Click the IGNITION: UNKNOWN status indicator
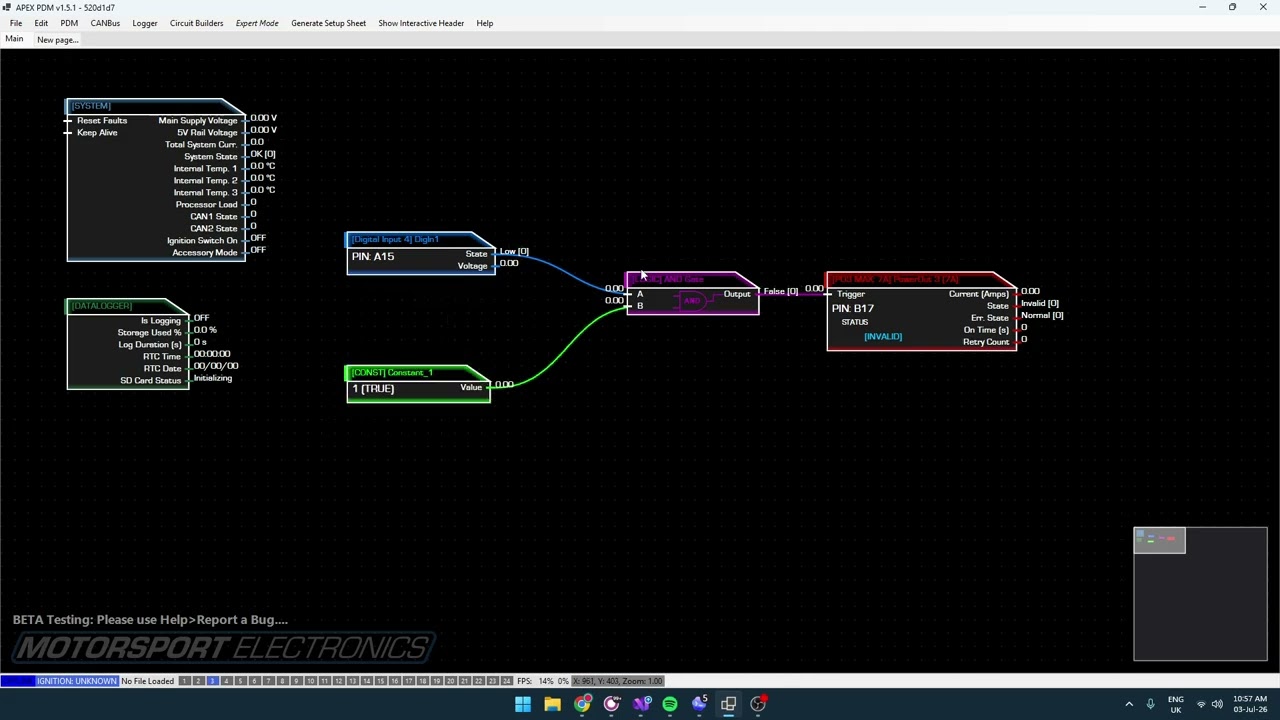 [x=77, y=681]
